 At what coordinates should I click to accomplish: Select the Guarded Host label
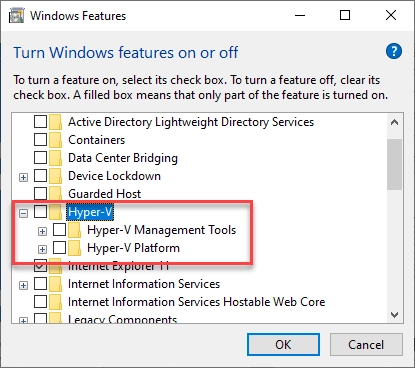coord(104,194)
